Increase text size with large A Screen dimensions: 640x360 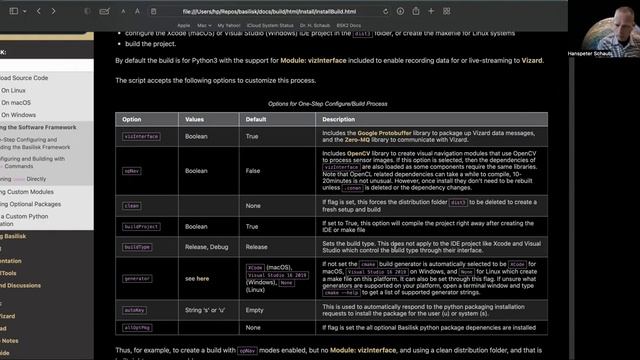click(x=137, y=11)
